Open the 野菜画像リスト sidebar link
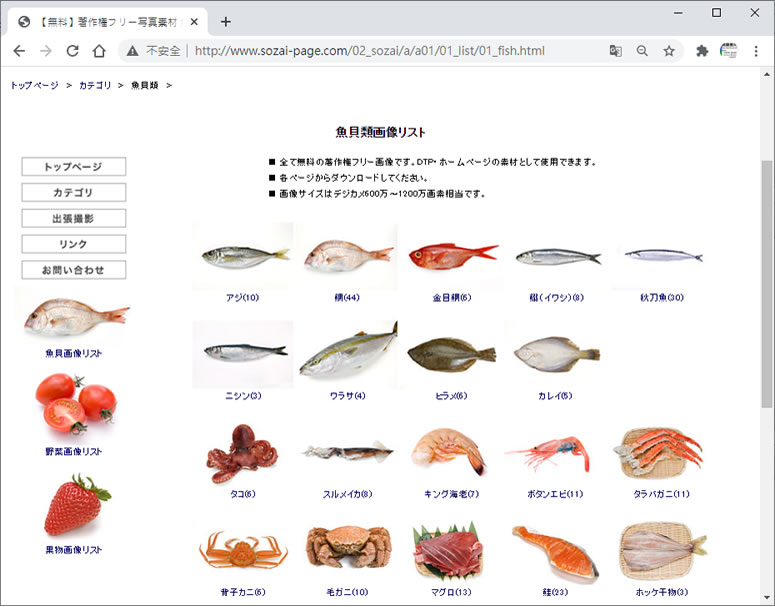The height and width of the screenshot is (607, 775). pos(74,451)
